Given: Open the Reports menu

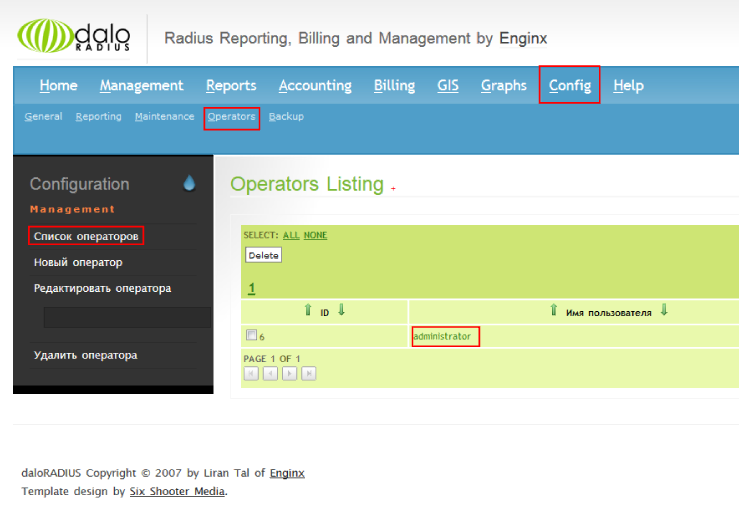Looking at the screenshot, I should [231, 85].
